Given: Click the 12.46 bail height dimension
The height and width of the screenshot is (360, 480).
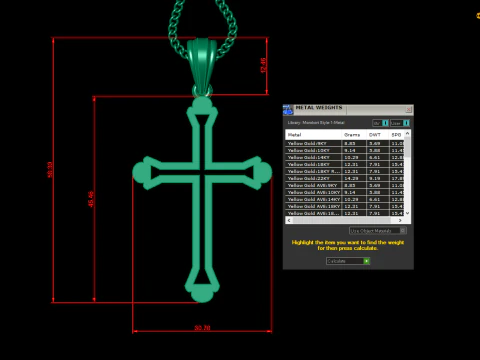Looking at the screenshot, I should (263, 66).
